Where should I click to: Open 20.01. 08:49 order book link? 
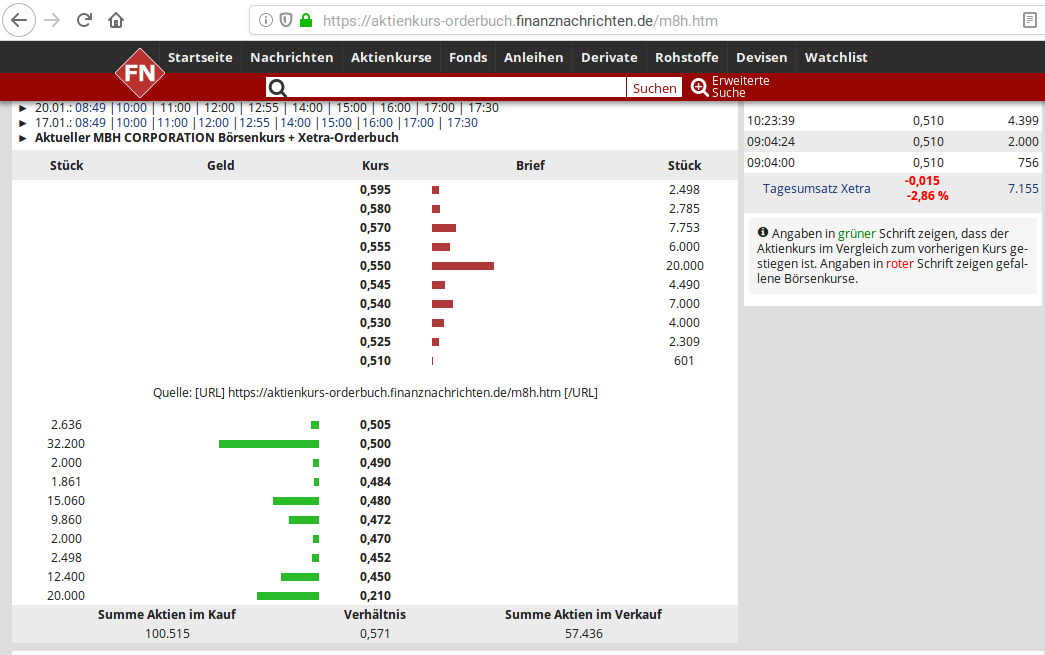[x=90, y=108]
